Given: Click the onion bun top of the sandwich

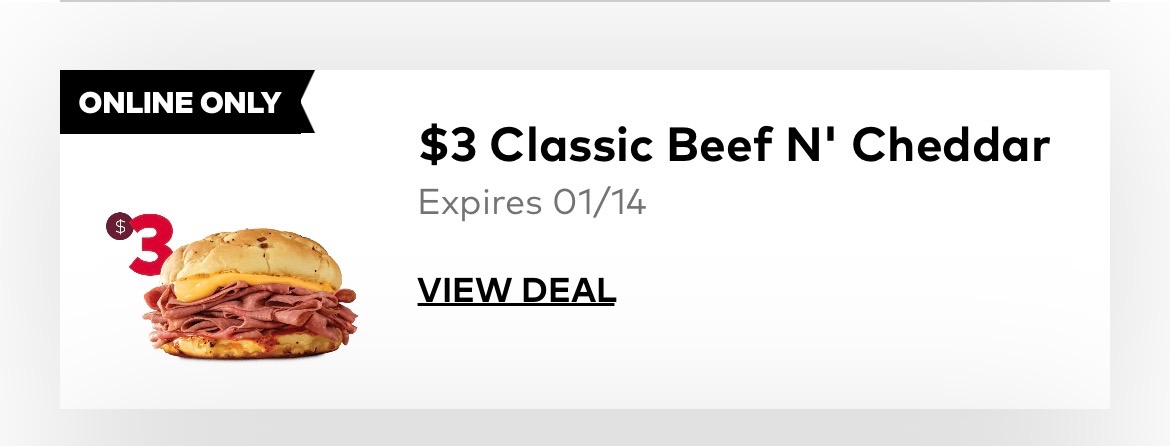Looking at the screenshot, I should (251, 254).
